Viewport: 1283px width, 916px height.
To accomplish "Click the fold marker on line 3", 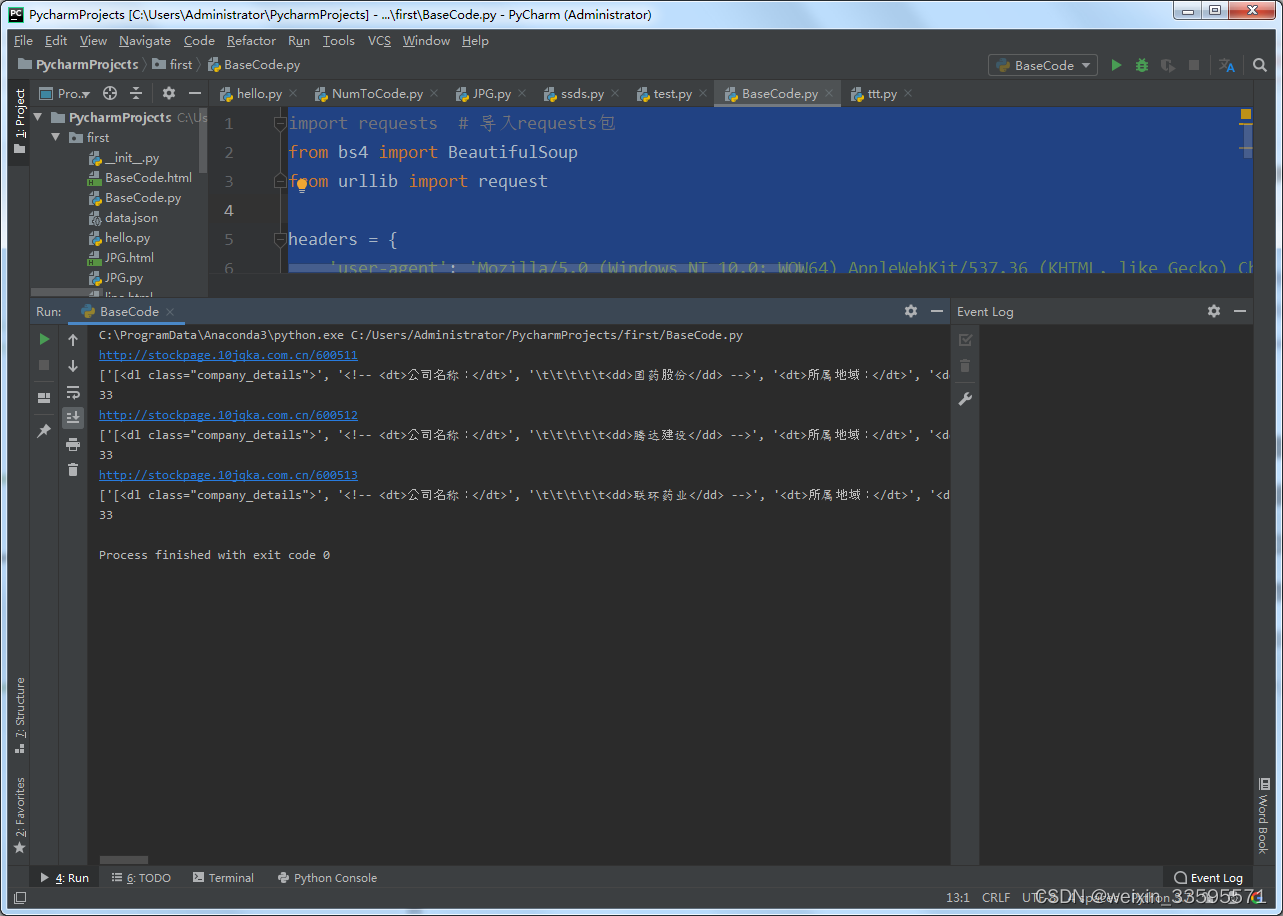I will [x=280, y=181].
